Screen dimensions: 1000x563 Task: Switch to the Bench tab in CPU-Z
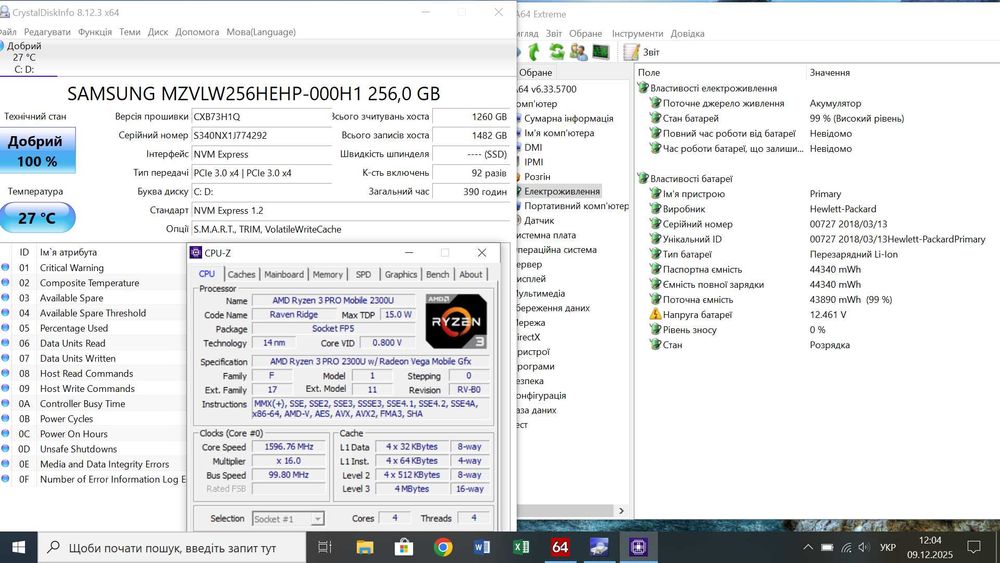click(438, 274)
